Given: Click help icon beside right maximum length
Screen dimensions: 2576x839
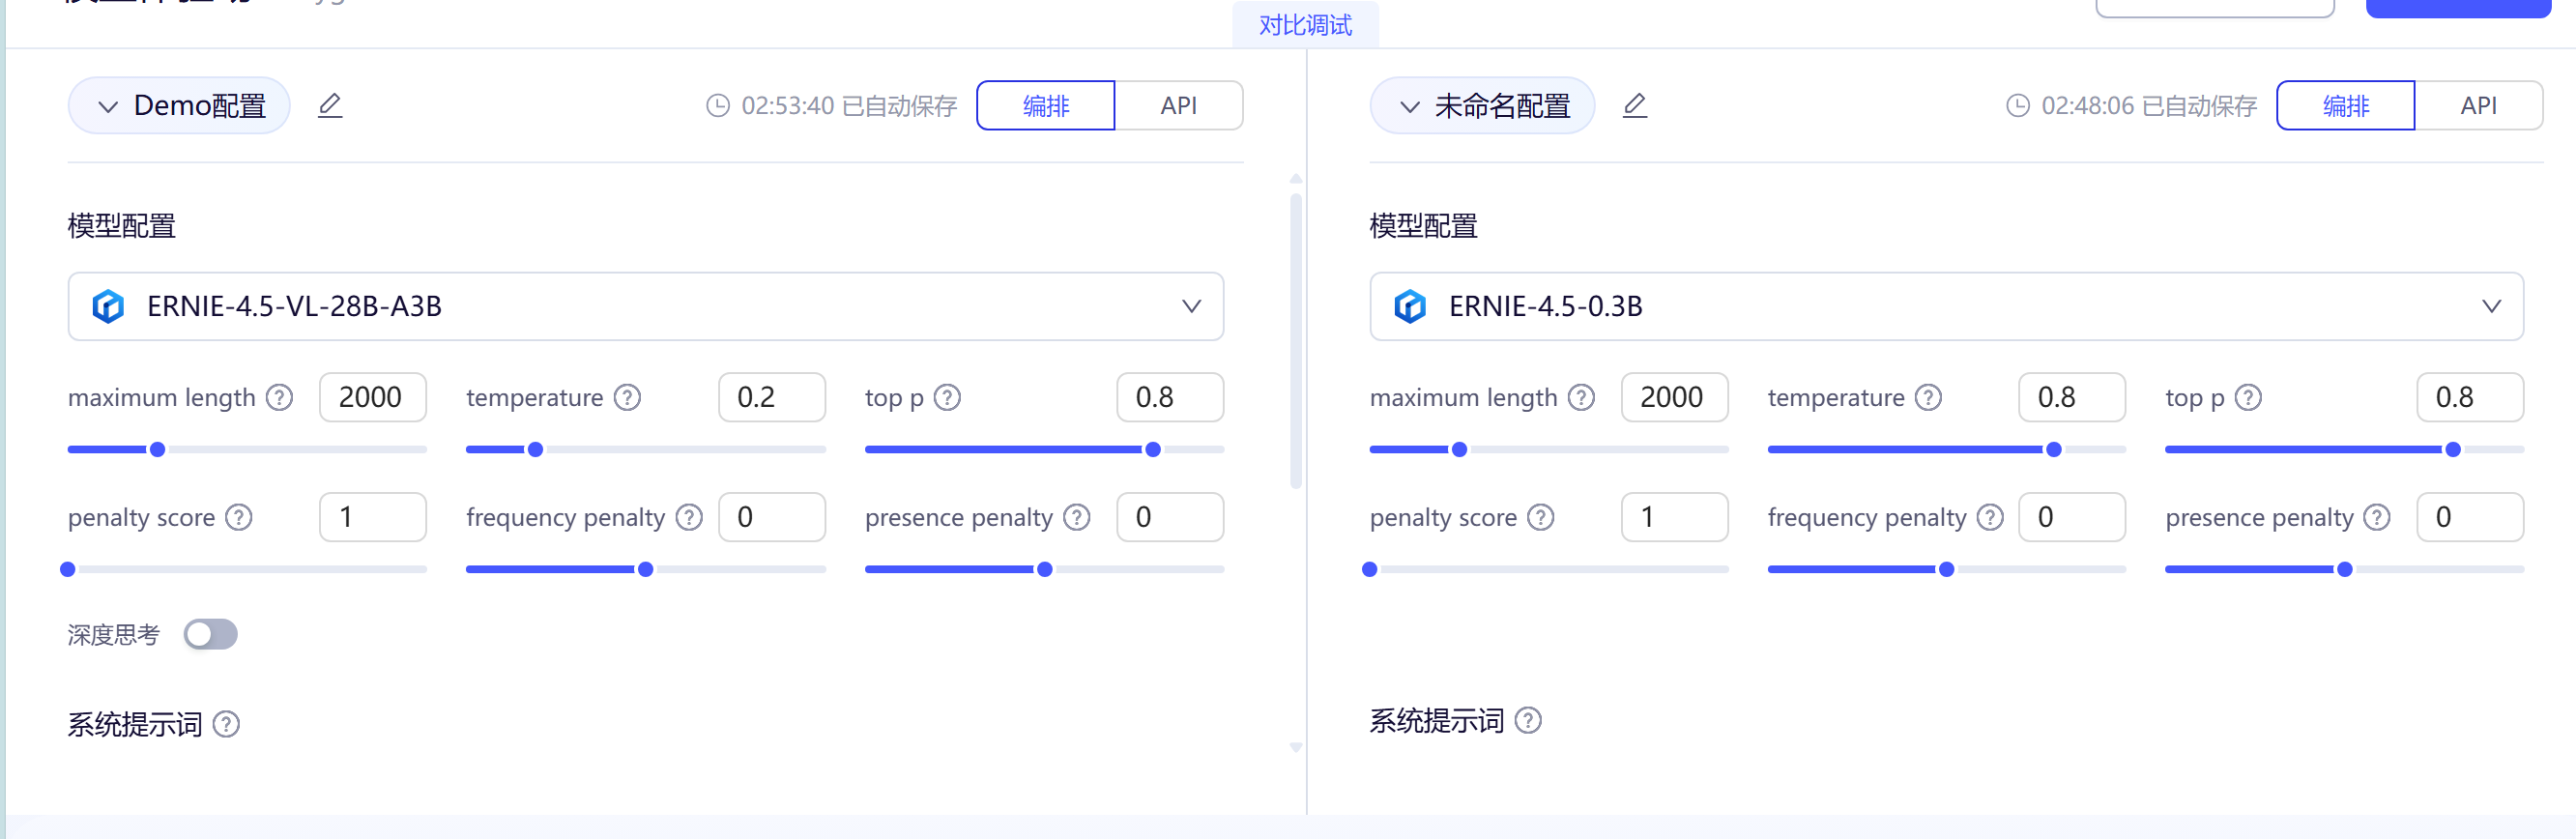Looking at the screenshot, I should click(x=1581, y=398).
